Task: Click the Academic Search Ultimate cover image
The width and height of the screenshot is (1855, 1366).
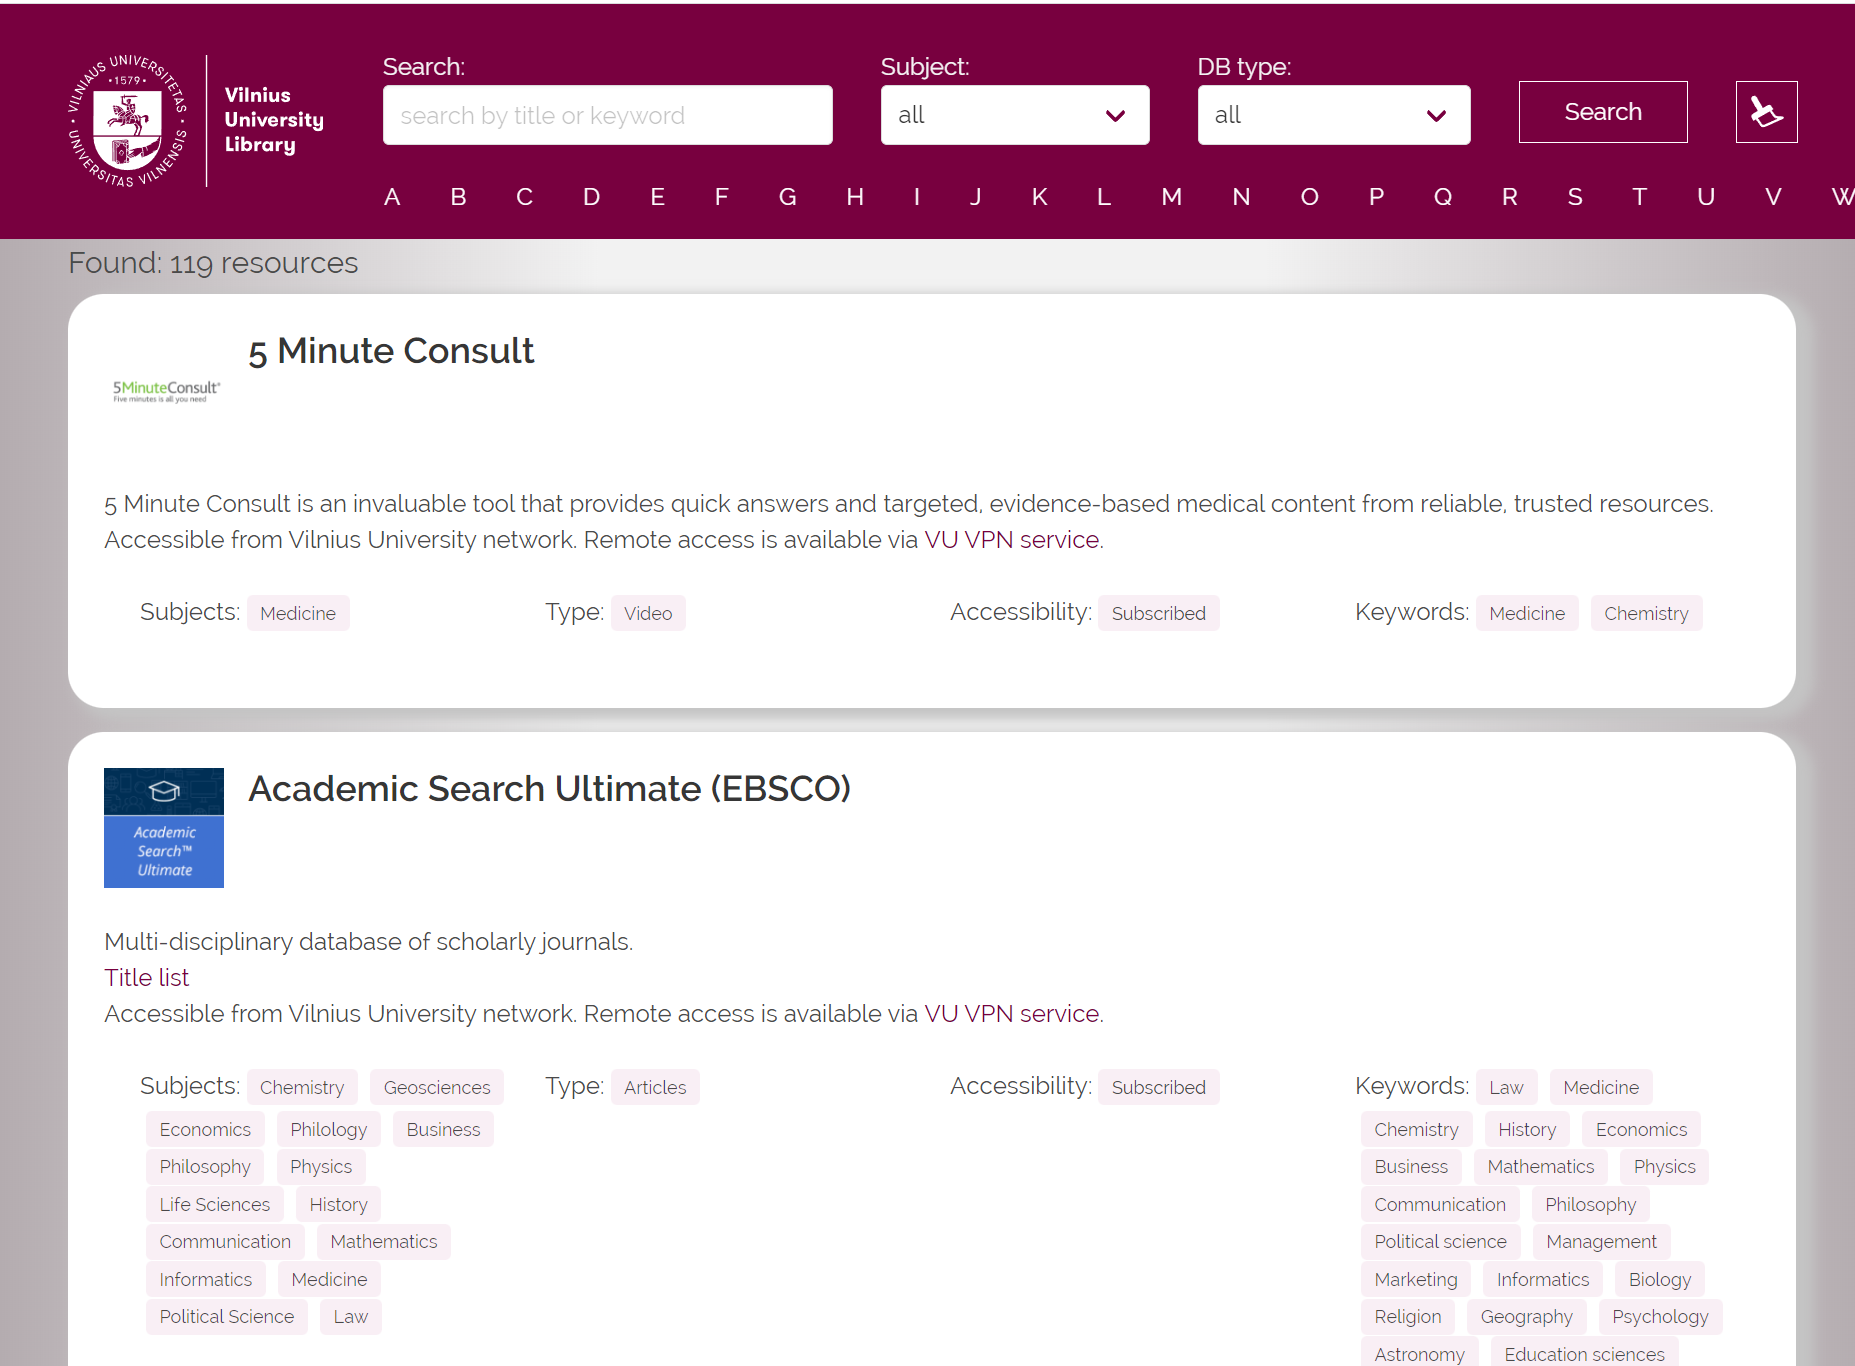Action: (164, 827)
